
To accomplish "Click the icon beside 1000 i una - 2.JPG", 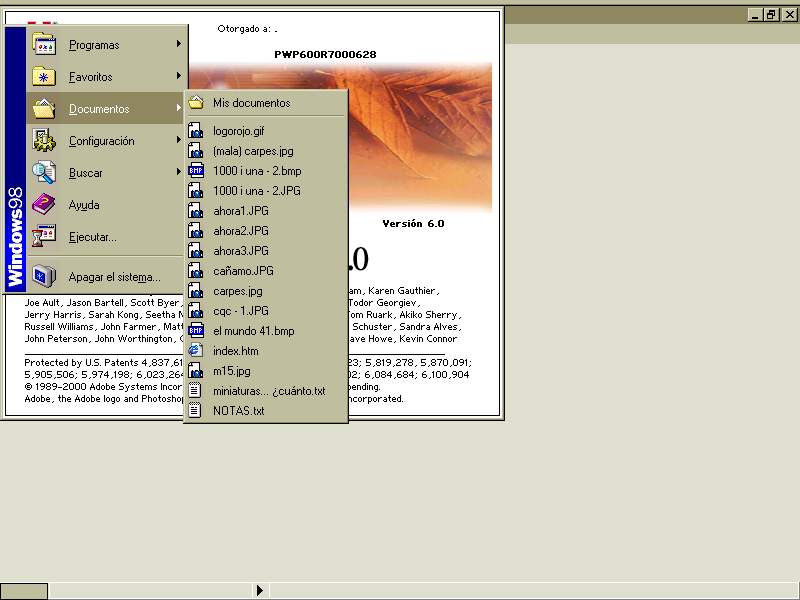I will [196, 190].
